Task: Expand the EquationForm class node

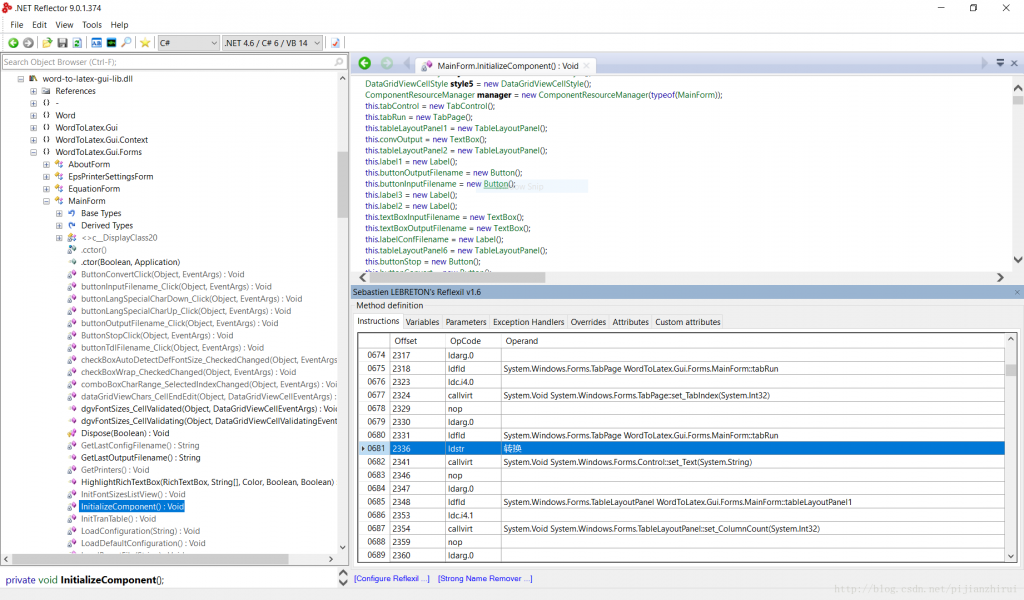Action: tap(46, 189)
